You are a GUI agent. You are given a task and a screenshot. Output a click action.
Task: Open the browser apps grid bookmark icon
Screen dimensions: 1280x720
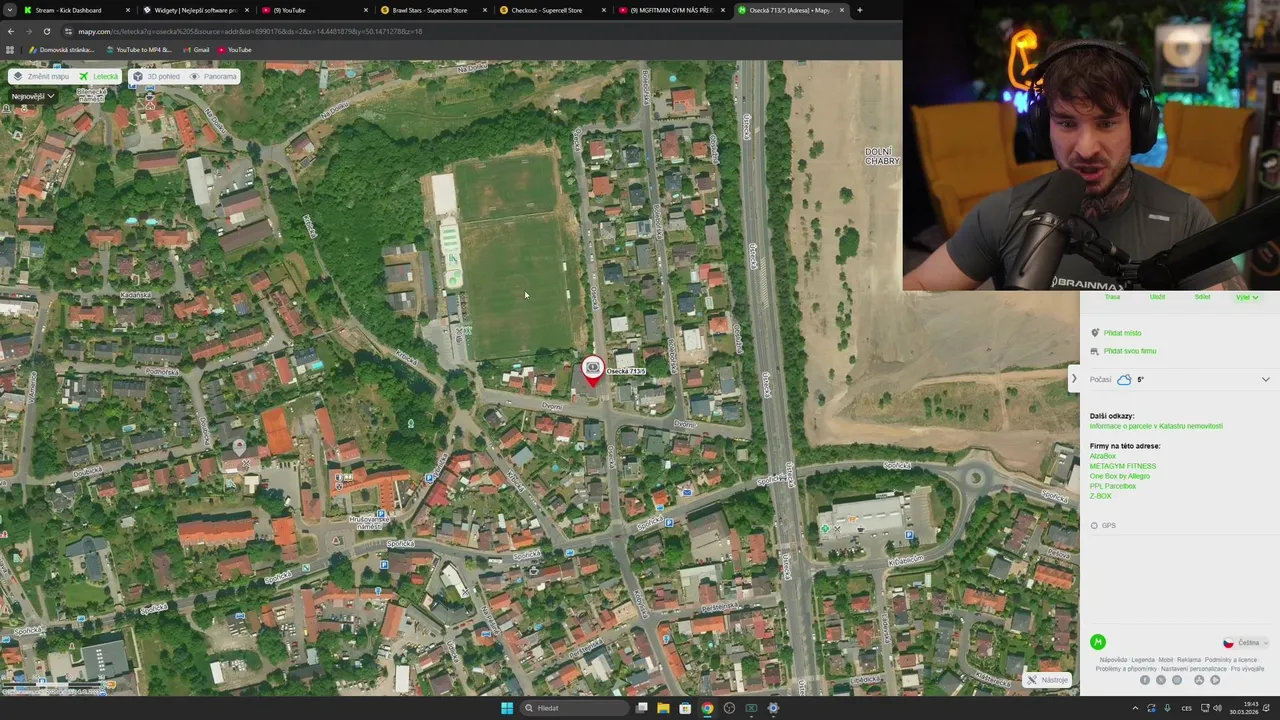click(10, 49)
